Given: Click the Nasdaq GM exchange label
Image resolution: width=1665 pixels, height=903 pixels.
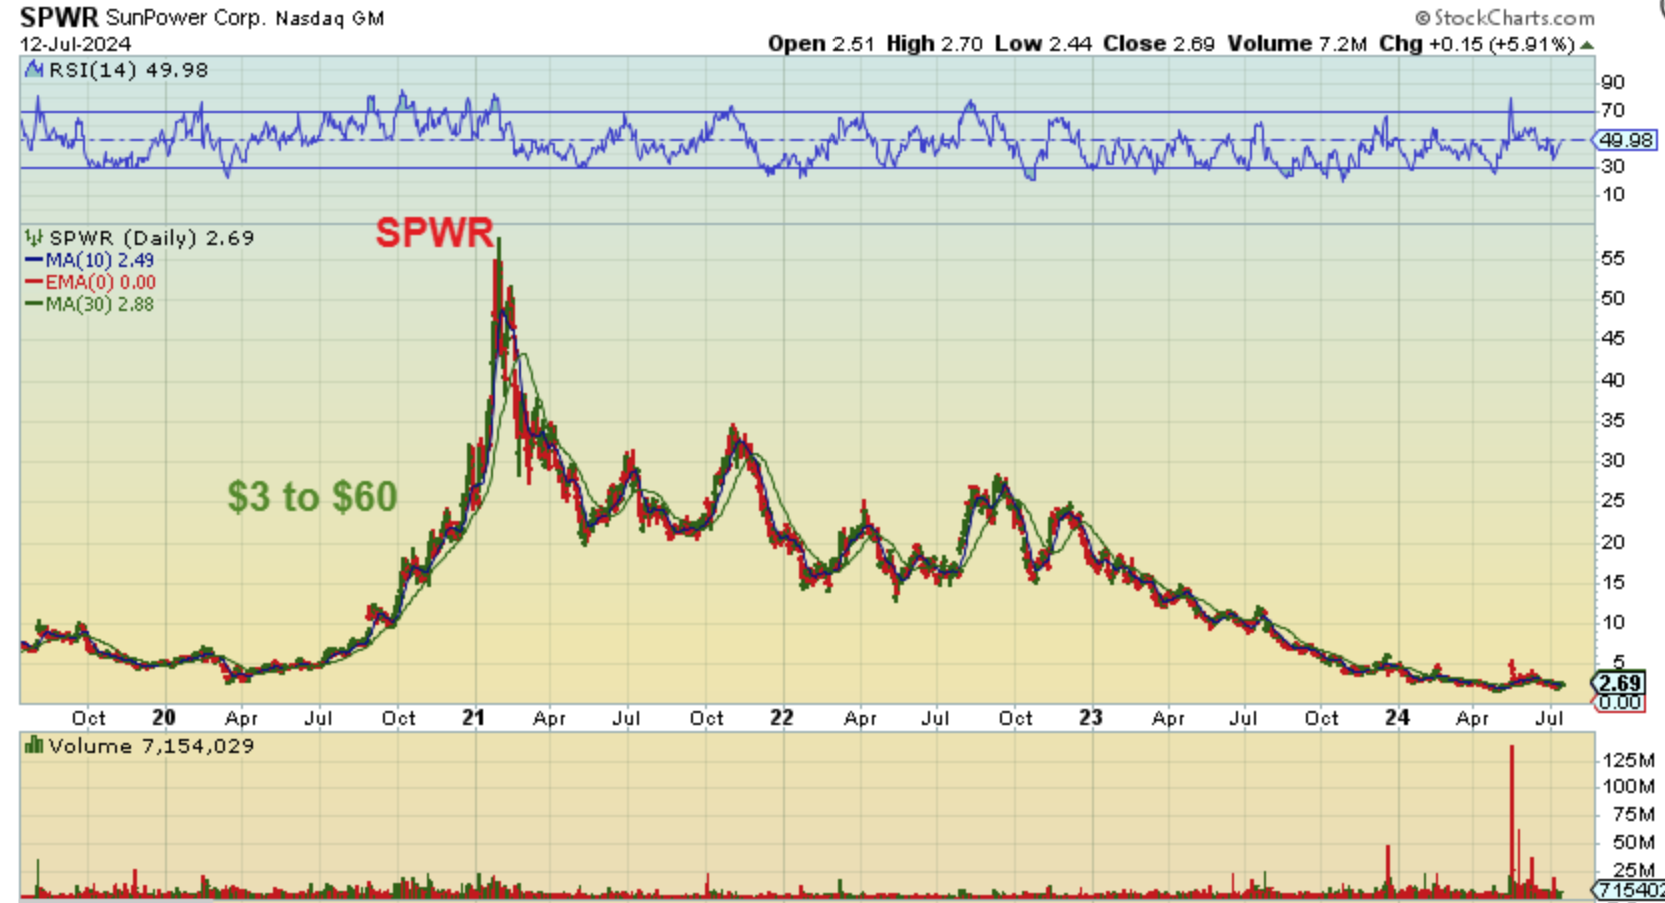Looking at the screenshot, I should (329, 18).
